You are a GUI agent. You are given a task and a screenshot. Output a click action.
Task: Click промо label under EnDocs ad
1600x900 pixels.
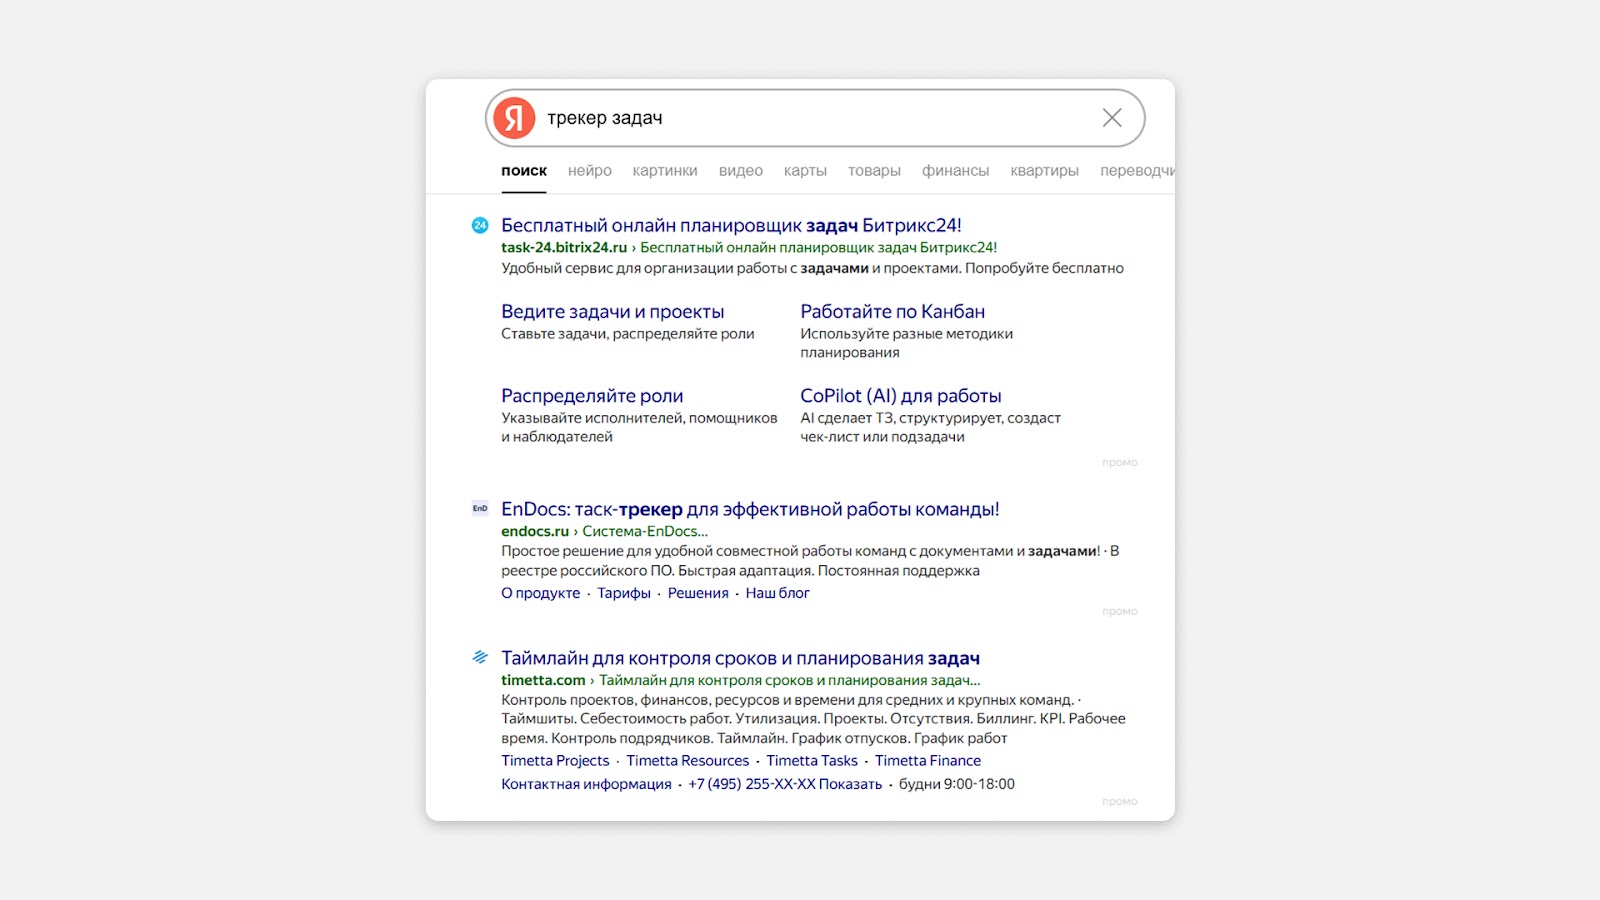[x=1120, y=611]
